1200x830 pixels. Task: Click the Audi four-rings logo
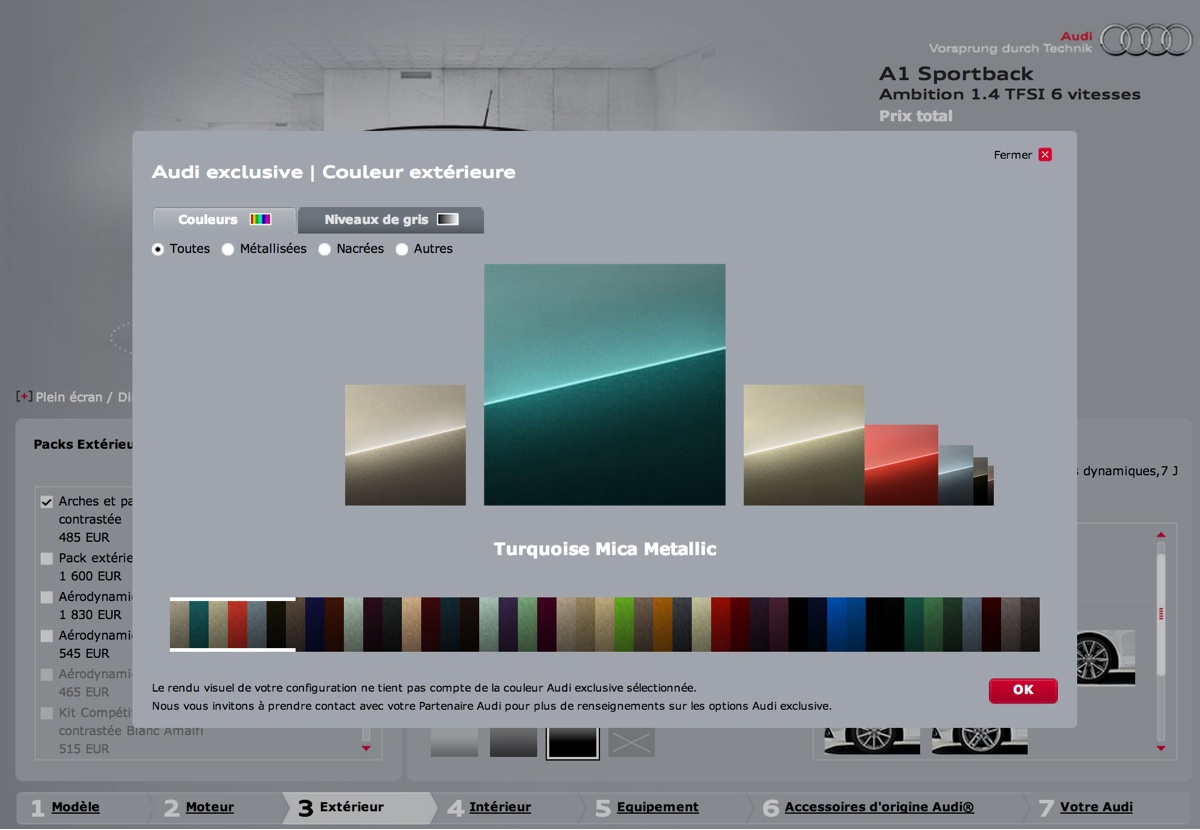click(x=1147, y=40)
